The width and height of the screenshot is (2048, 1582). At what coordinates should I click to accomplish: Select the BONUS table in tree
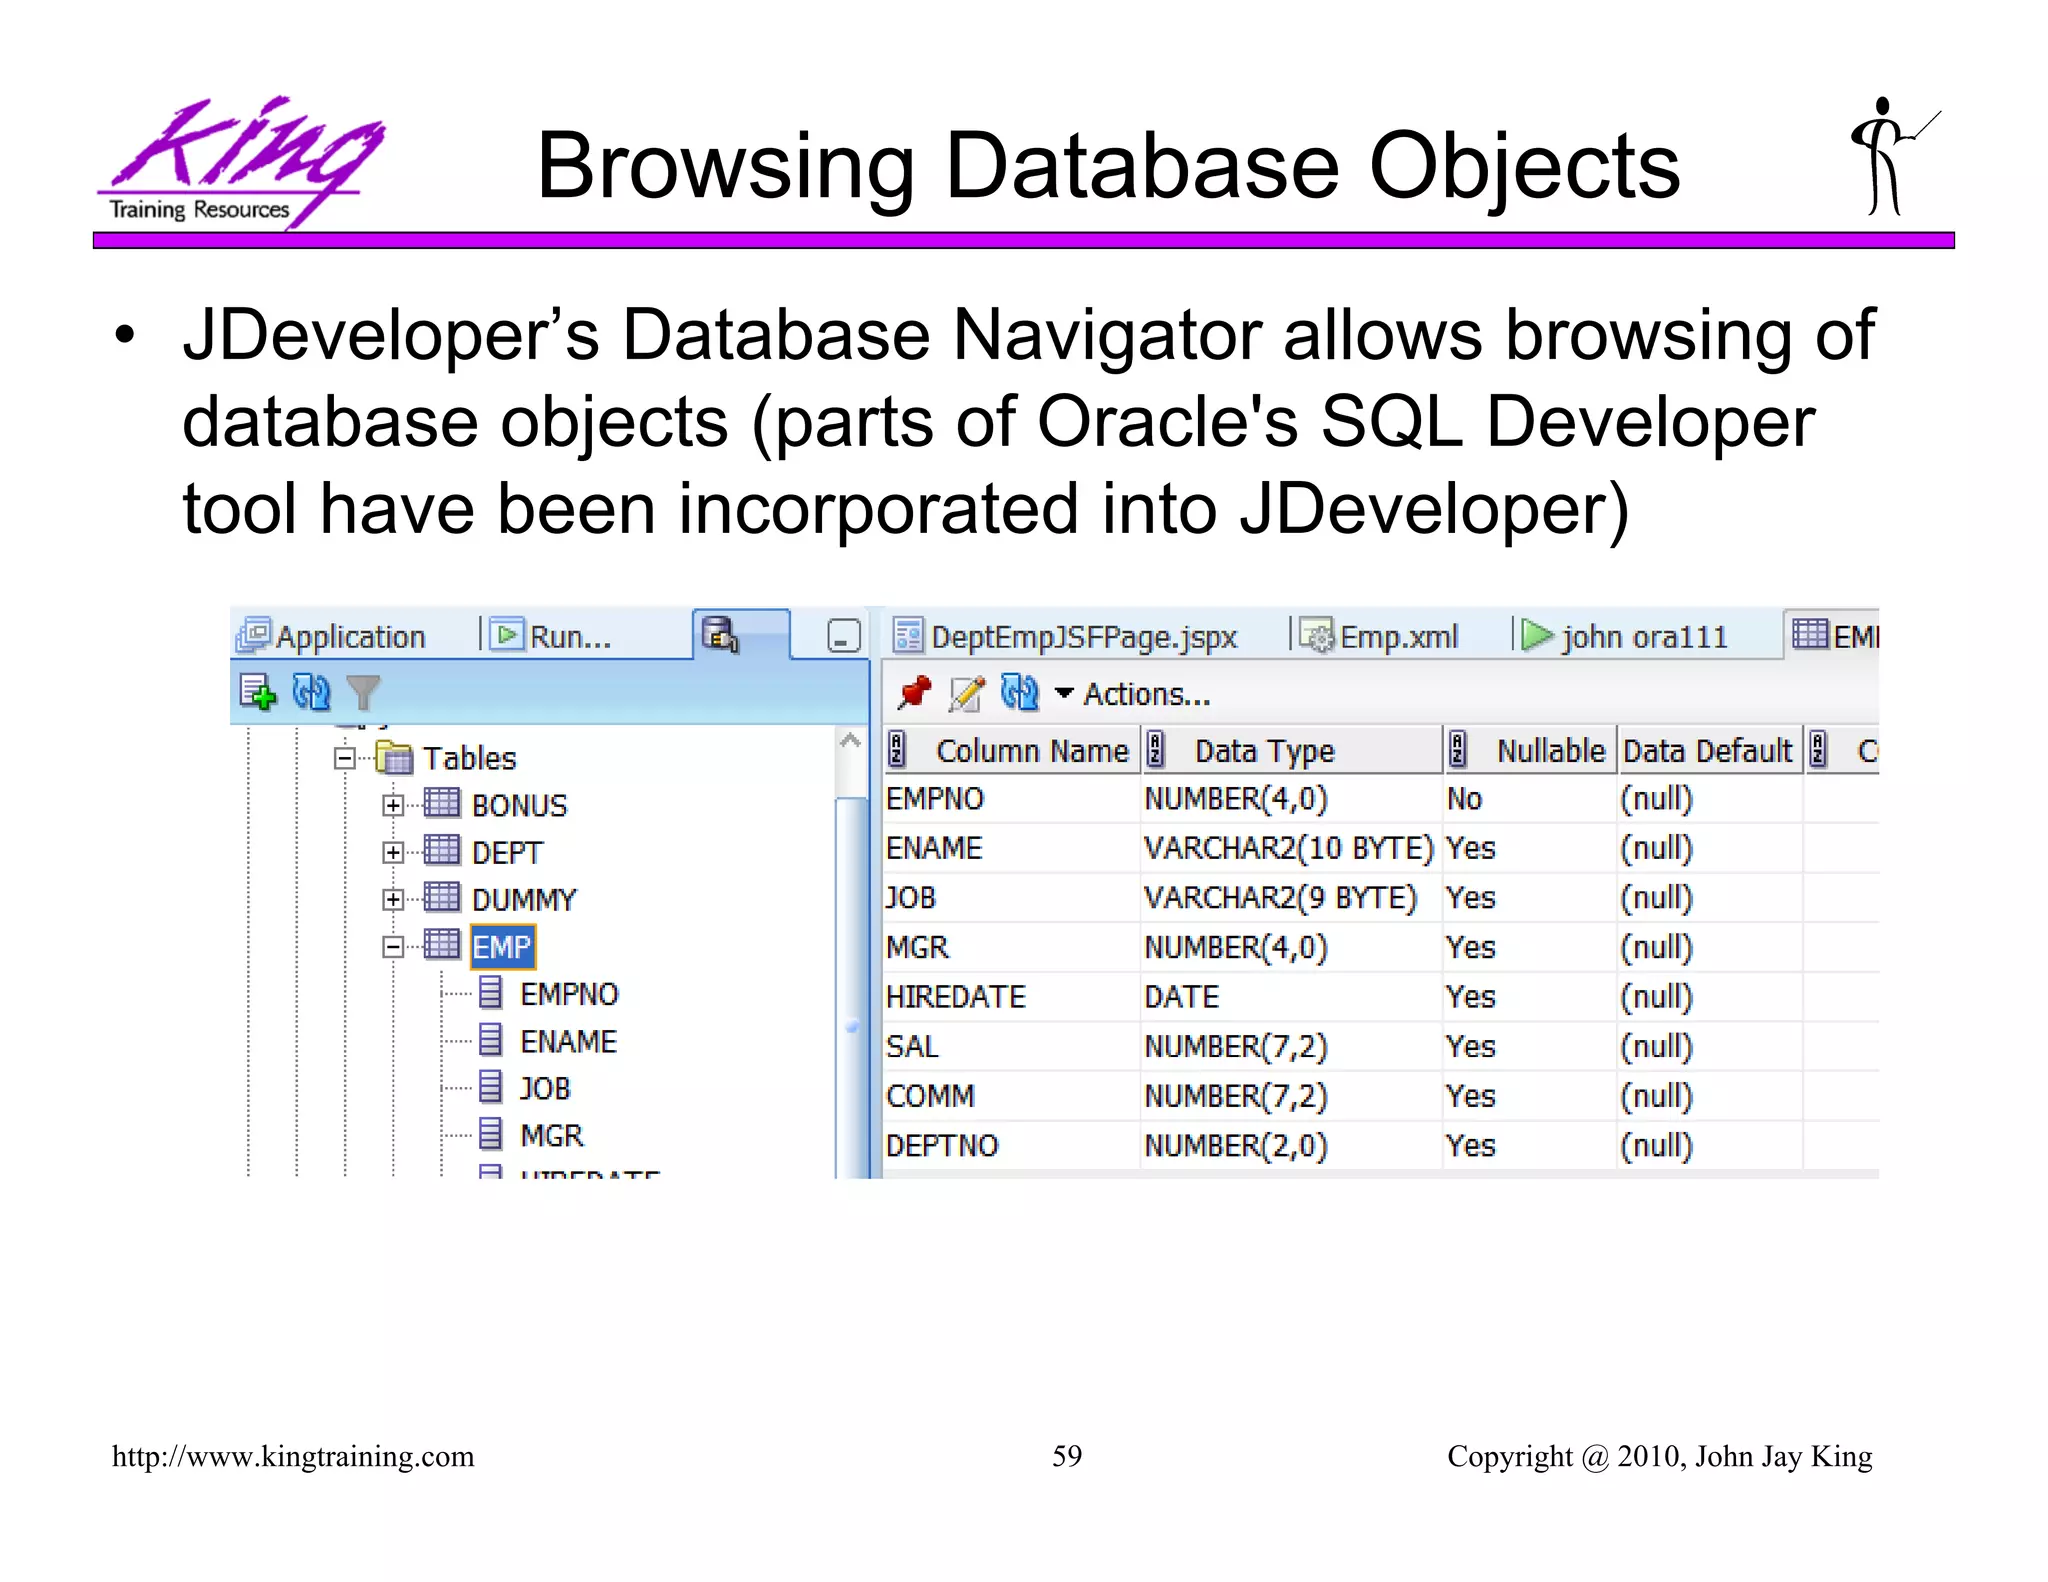click(x=519, y=805)
